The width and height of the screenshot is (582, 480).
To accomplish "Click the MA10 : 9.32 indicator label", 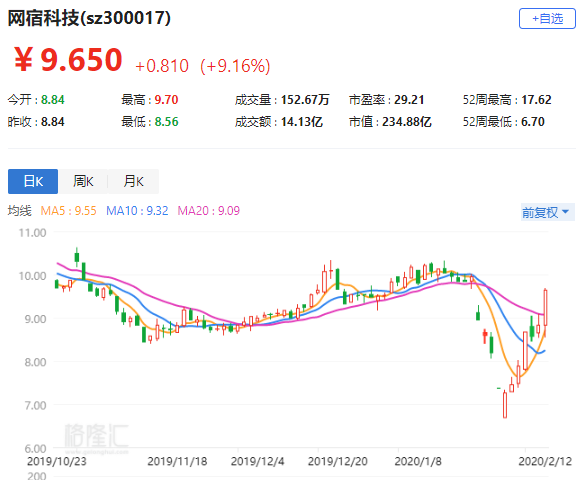I will (x=137, y=211).
